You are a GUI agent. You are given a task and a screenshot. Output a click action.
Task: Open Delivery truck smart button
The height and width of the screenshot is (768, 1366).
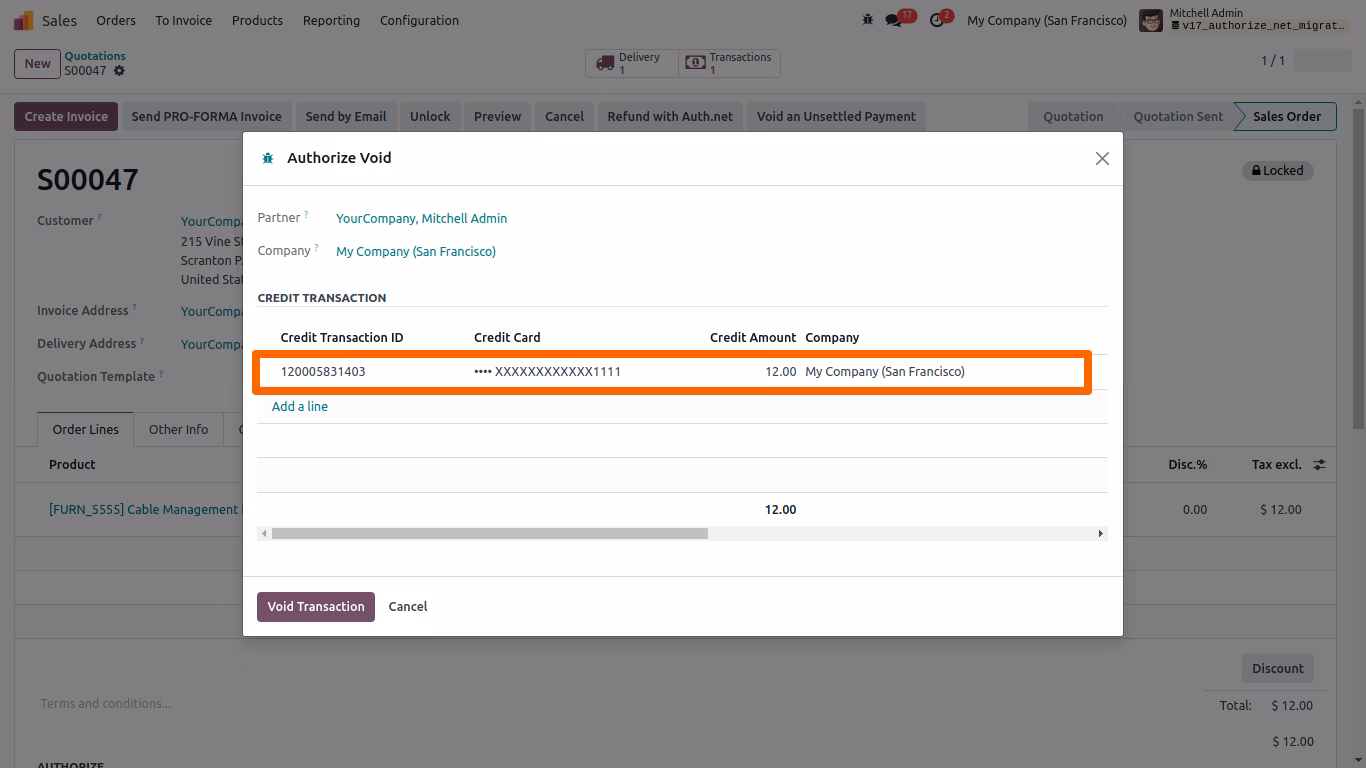click(x=632, y=63)
